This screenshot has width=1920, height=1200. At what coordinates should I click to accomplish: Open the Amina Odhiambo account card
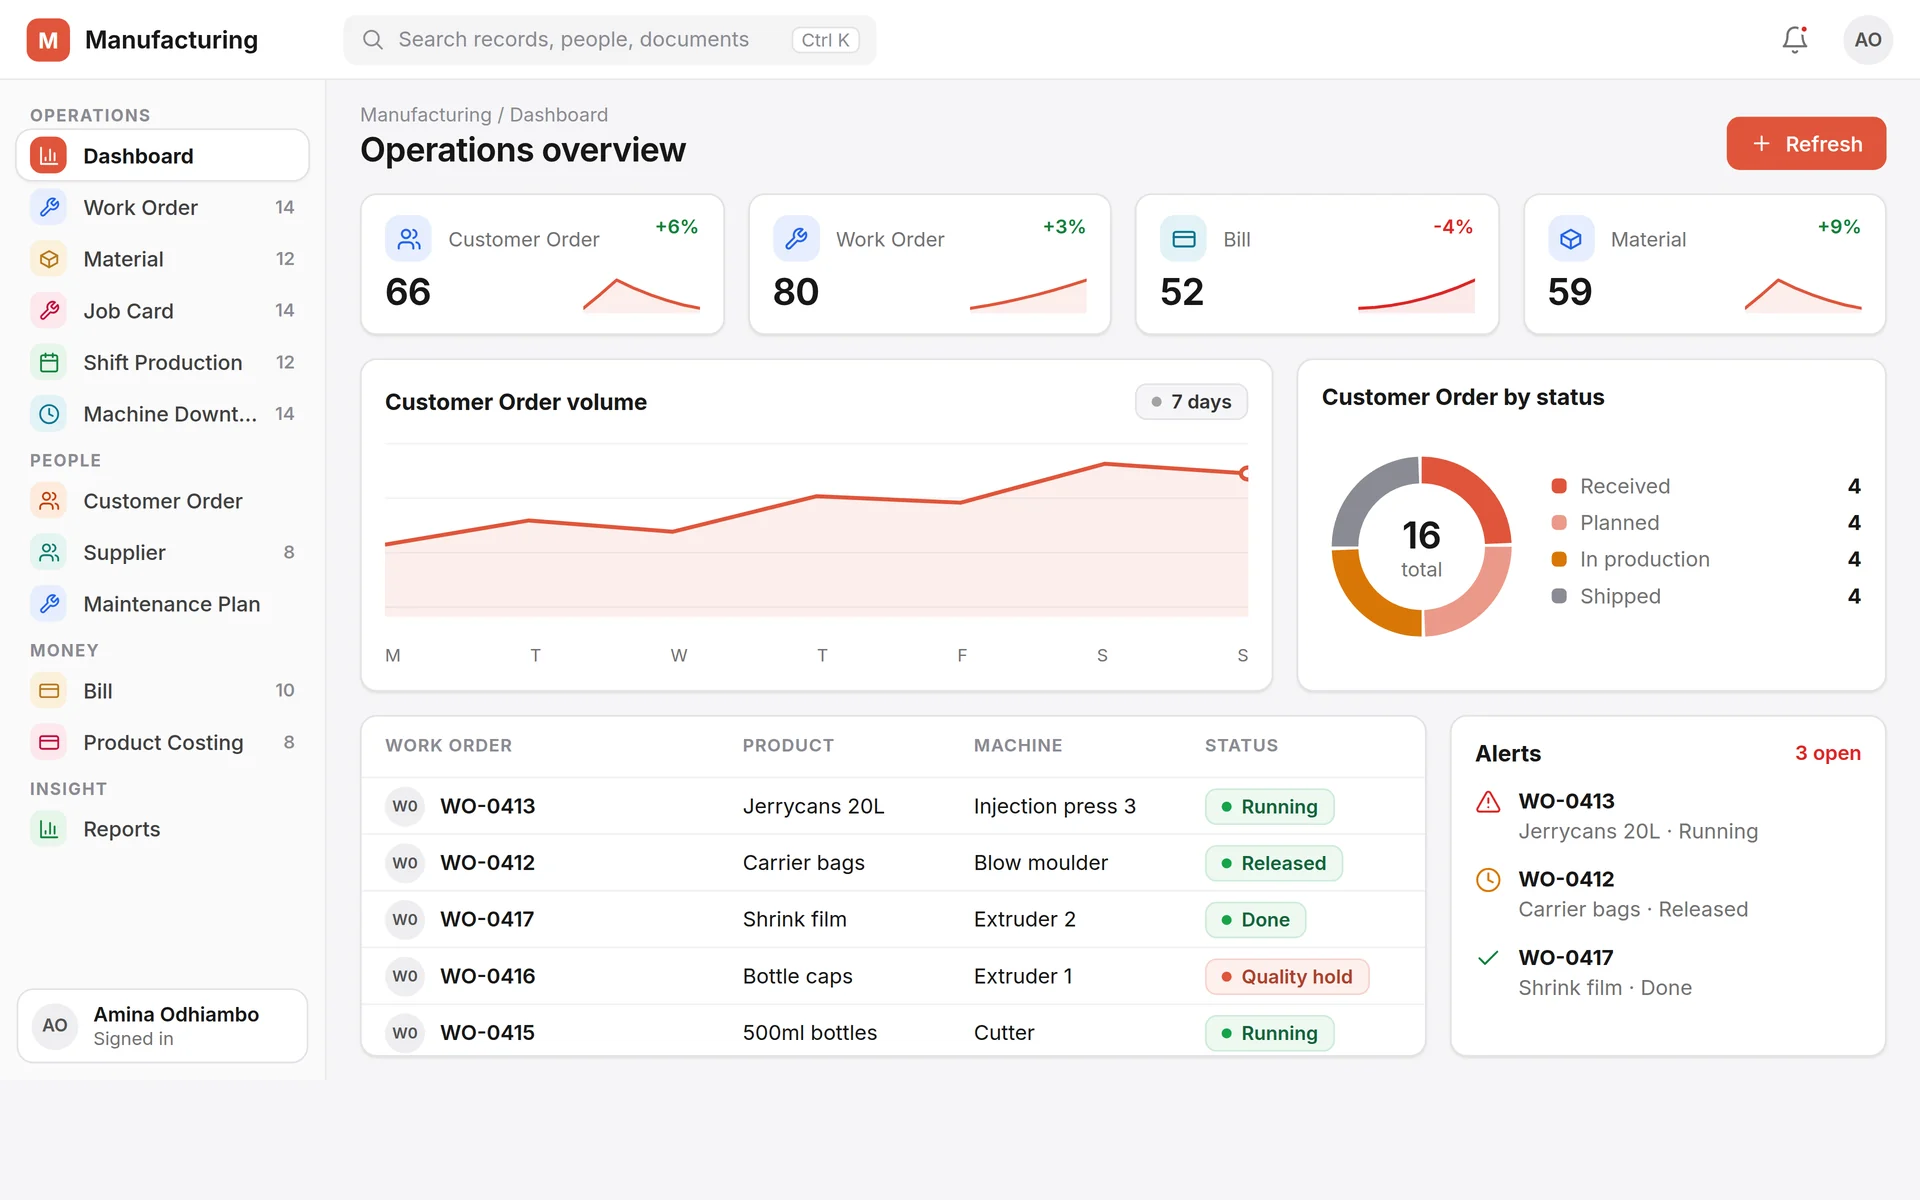click(162, 1026)
